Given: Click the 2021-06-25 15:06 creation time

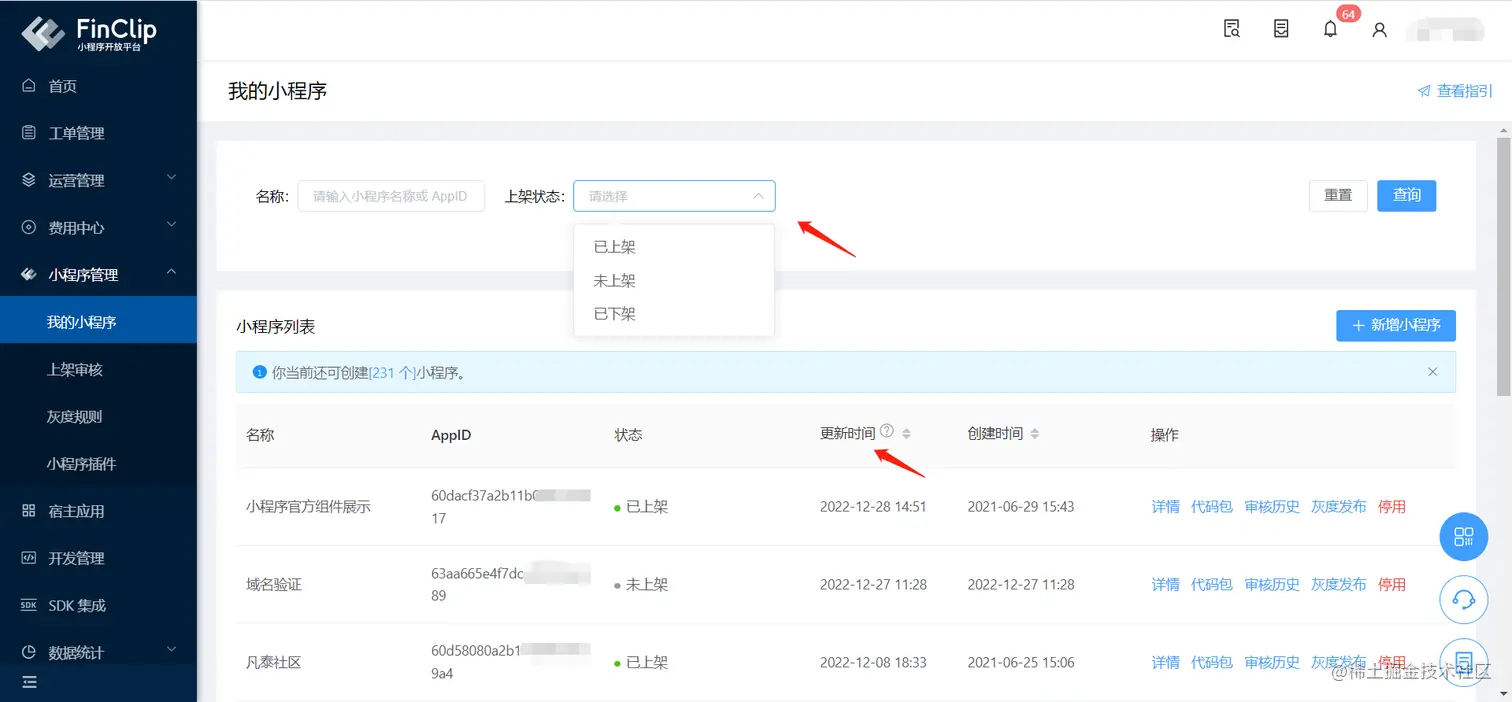Looking at the screenshot, I should click(x=1021, y=662).
